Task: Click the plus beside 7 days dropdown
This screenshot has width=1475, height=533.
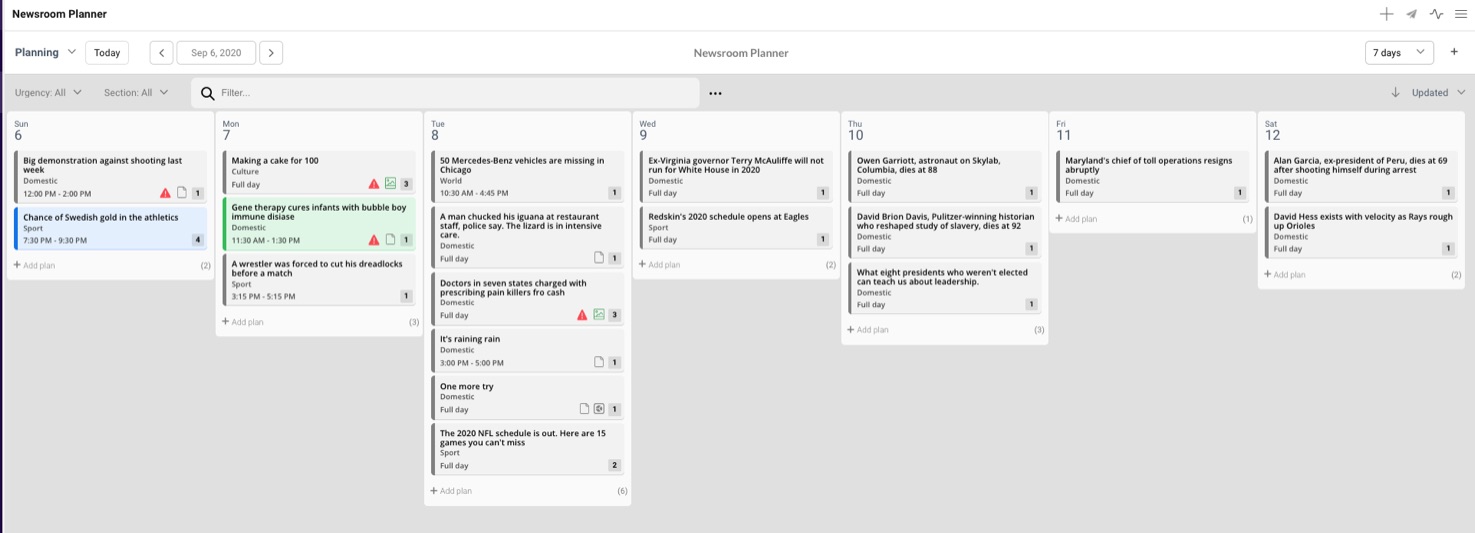Action: tap(1454, 52)
